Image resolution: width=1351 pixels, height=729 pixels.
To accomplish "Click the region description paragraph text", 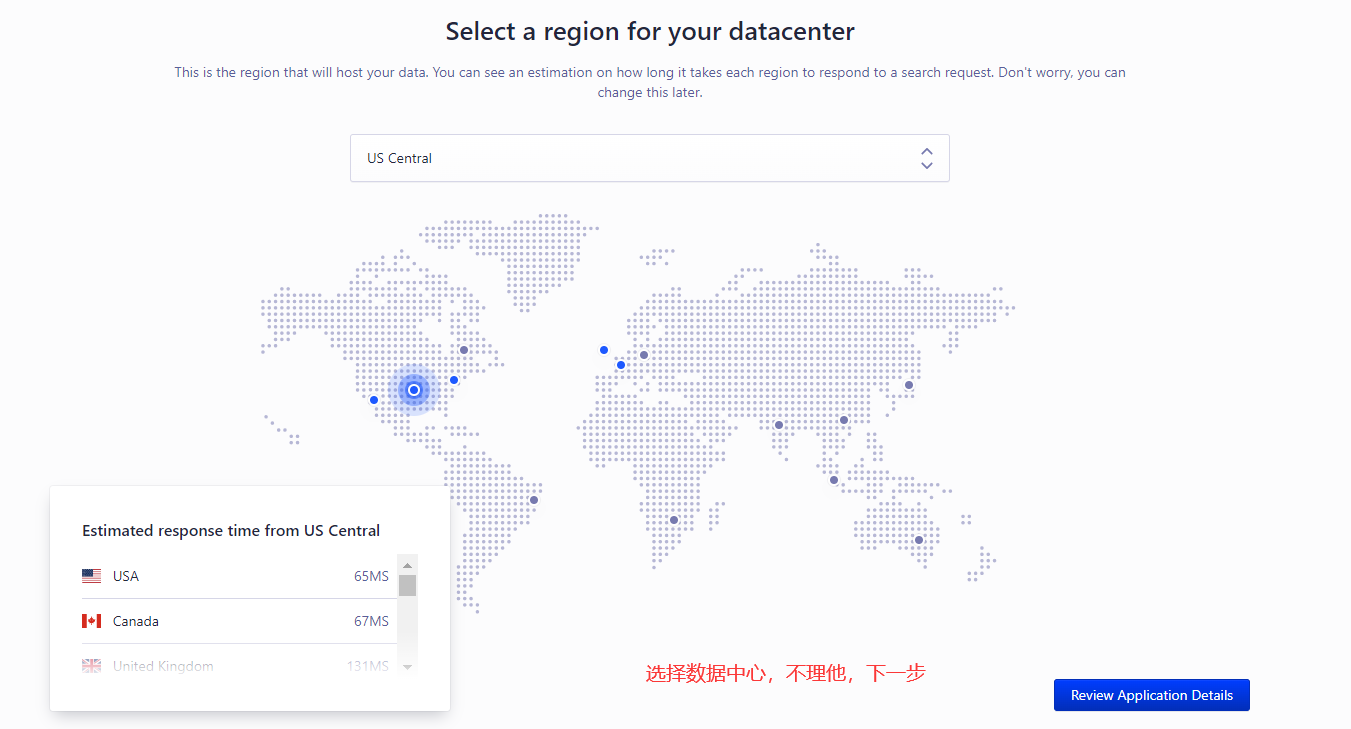I will [x=650, y=82].
